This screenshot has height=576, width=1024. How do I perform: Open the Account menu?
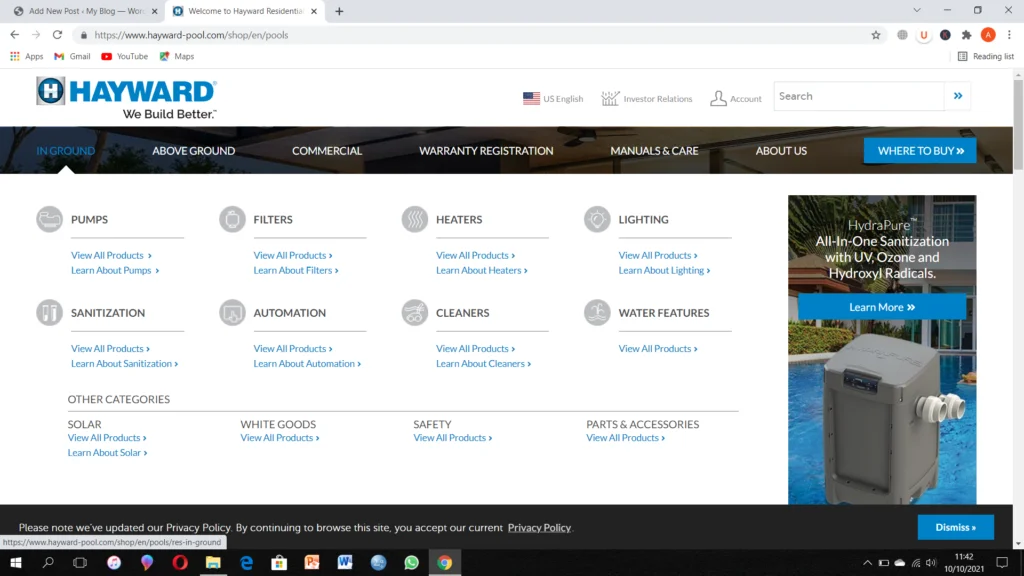(736, 99)
